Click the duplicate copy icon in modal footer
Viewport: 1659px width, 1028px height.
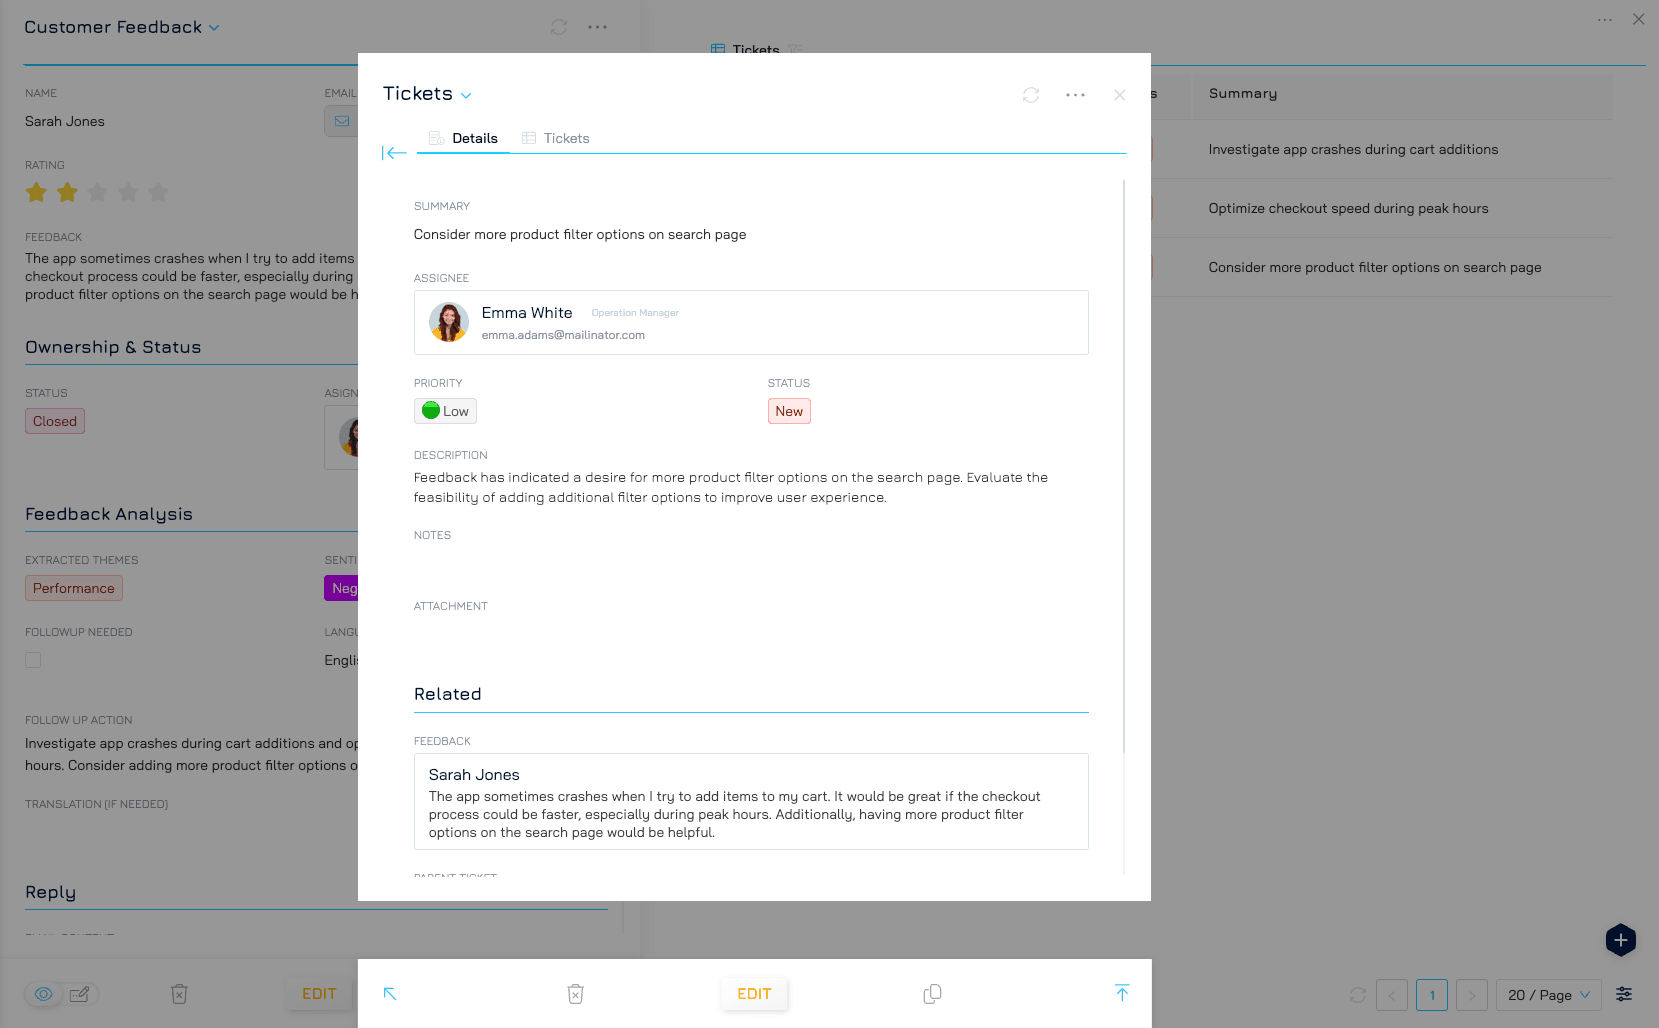[932, 994]
